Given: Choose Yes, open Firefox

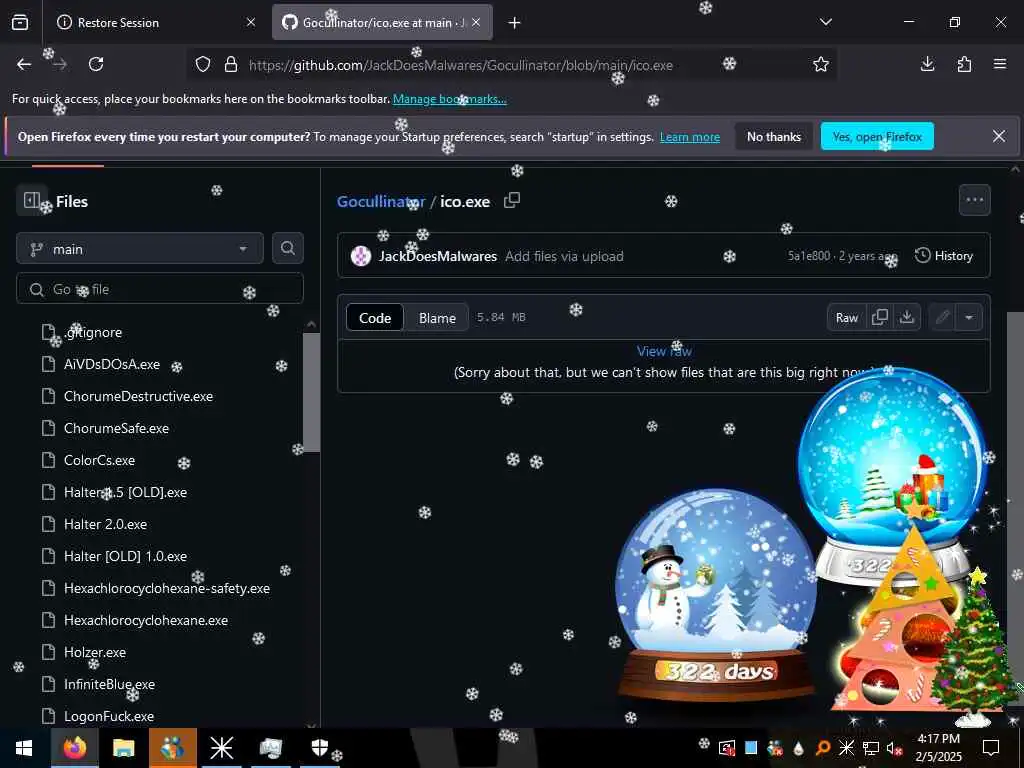Looking at the screenshot, I should coord(877,136).
